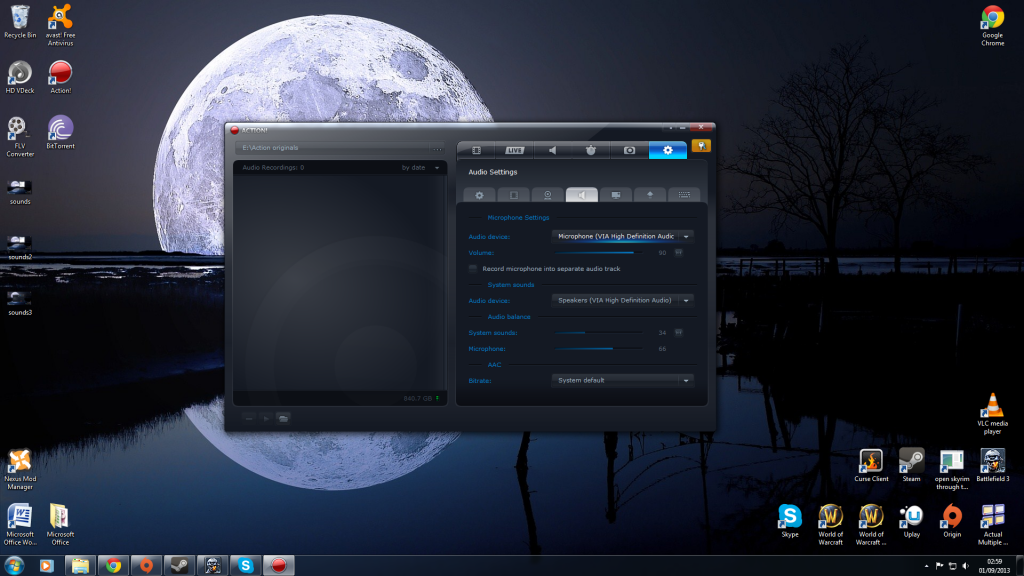Open the Windows Start menu
Screen dimensions: 1024x576
(x=14, y=566)
